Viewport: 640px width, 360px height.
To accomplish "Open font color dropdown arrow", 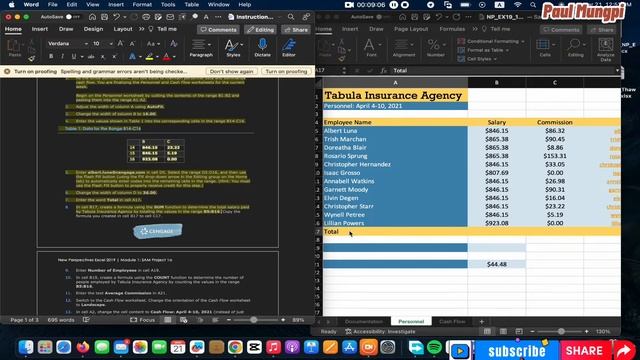I will pyautogui.click(x=174, y=57).
